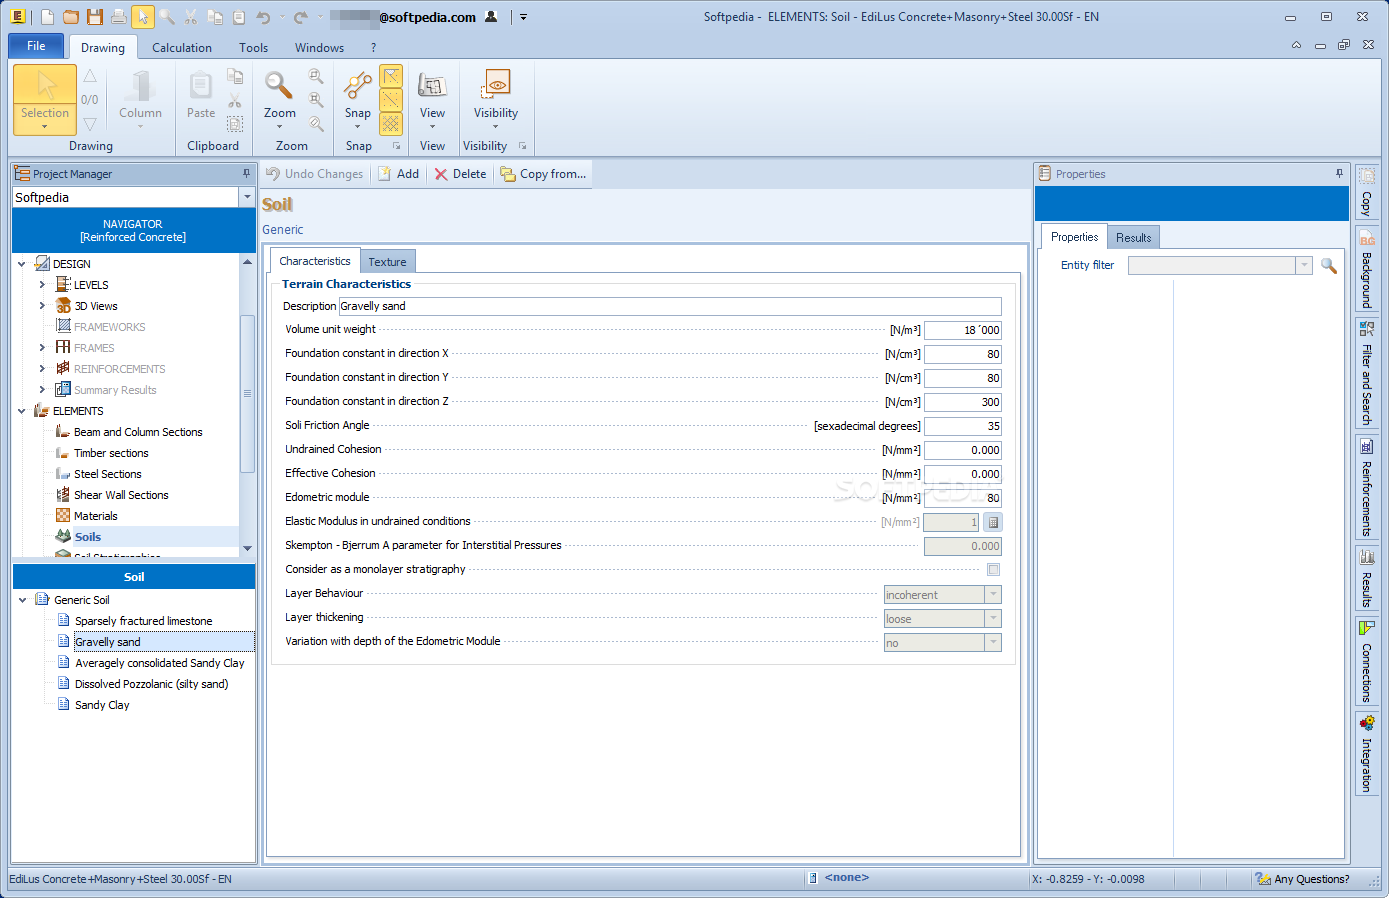Open the Layer thickening dropdown

tap(993, 618)
